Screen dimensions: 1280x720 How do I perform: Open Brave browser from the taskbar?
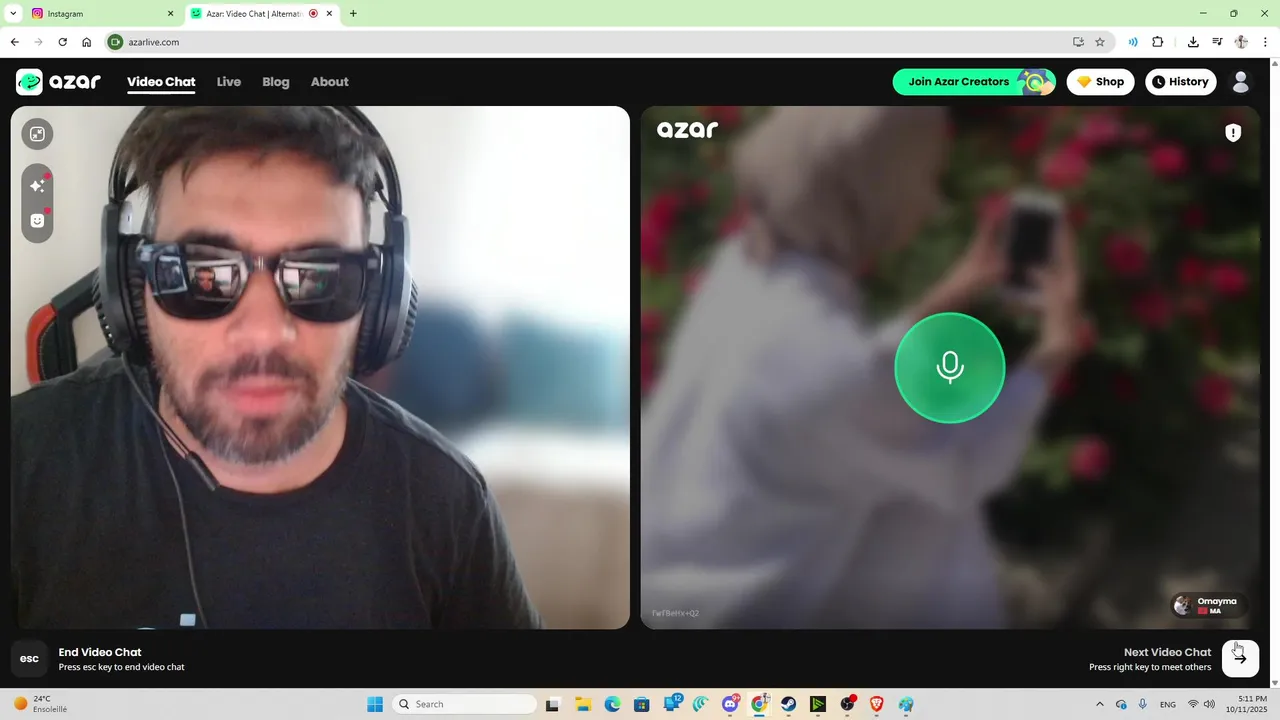(x=877, y=704)
